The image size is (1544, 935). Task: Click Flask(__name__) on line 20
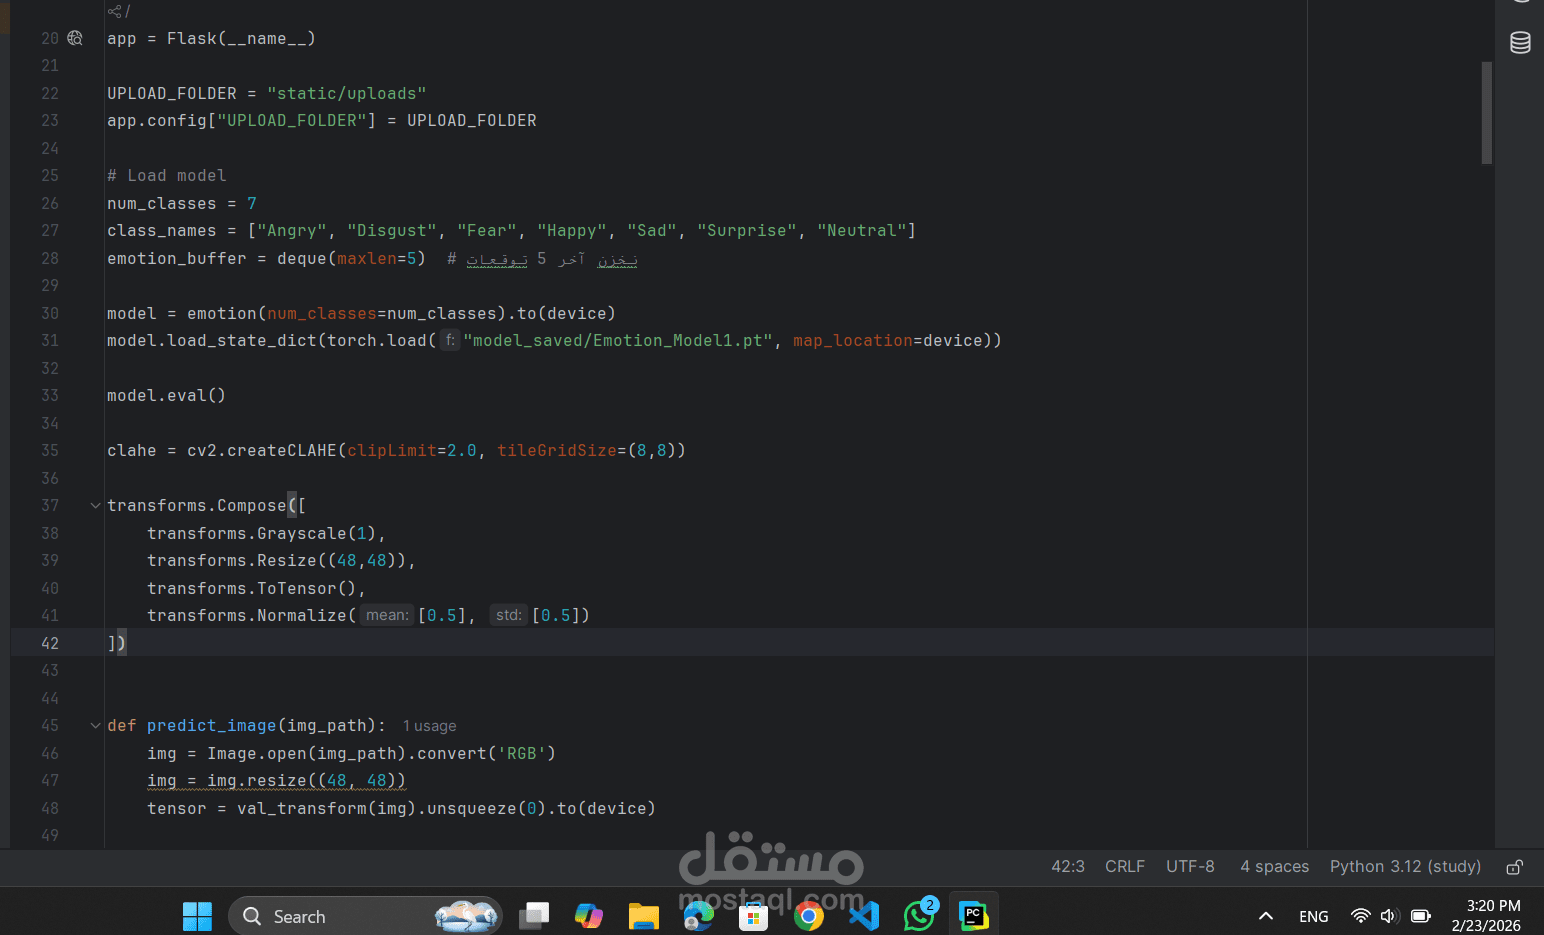pos(242,39)
